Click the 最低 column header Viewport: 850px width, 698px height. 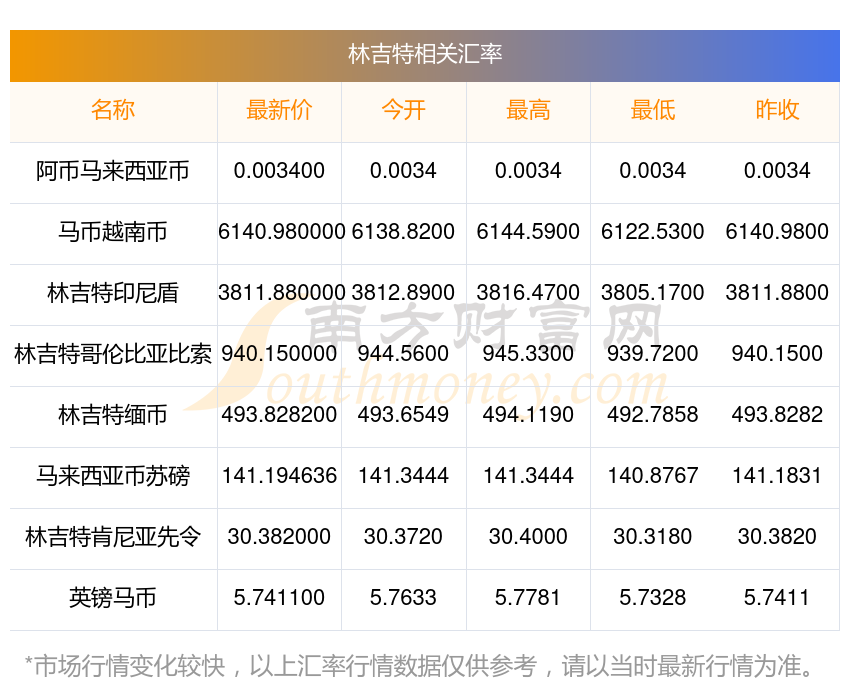(653, 110)
